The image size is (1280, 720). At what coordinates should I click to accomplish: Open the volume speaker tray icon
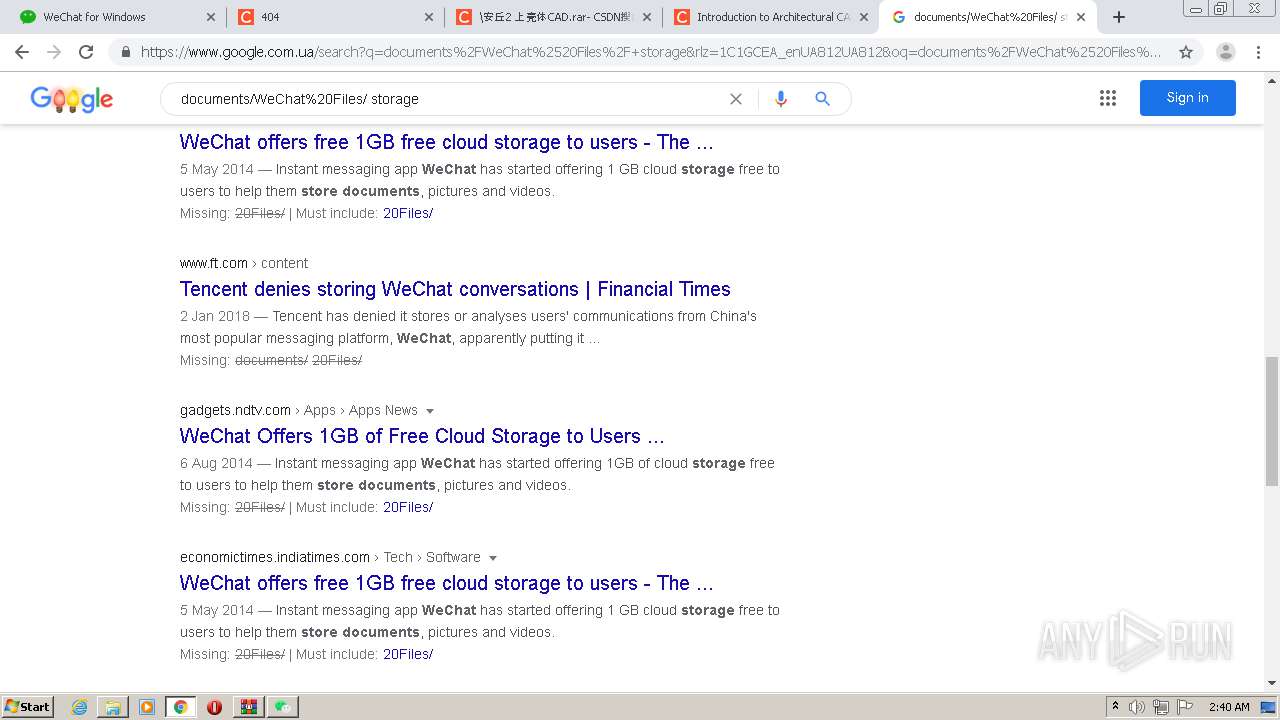(x=1137, y=707)
